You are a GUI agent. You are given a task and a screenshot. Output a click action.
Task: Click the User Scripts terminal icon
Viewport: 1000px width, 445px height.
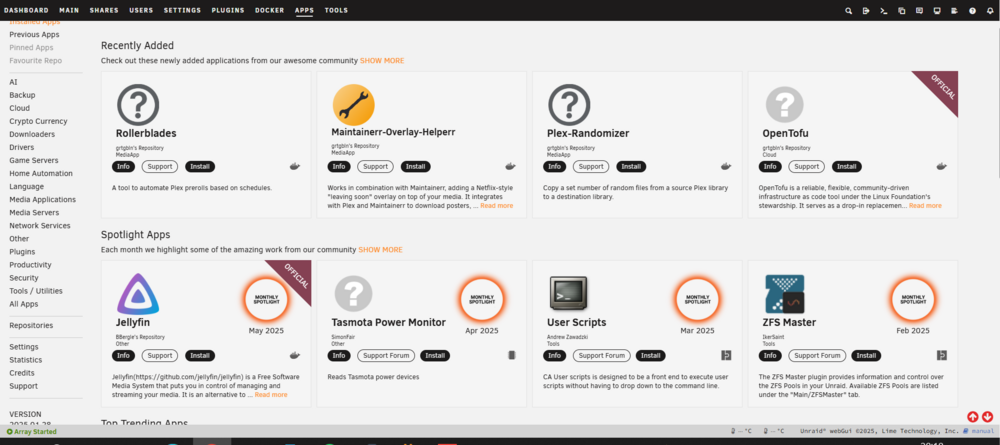point(568,293)
